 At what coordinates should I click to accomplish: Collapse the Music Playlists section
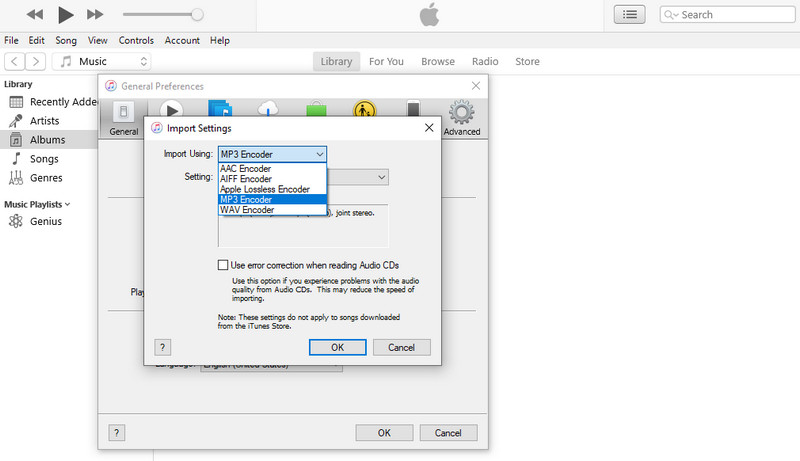coord(67,204)
